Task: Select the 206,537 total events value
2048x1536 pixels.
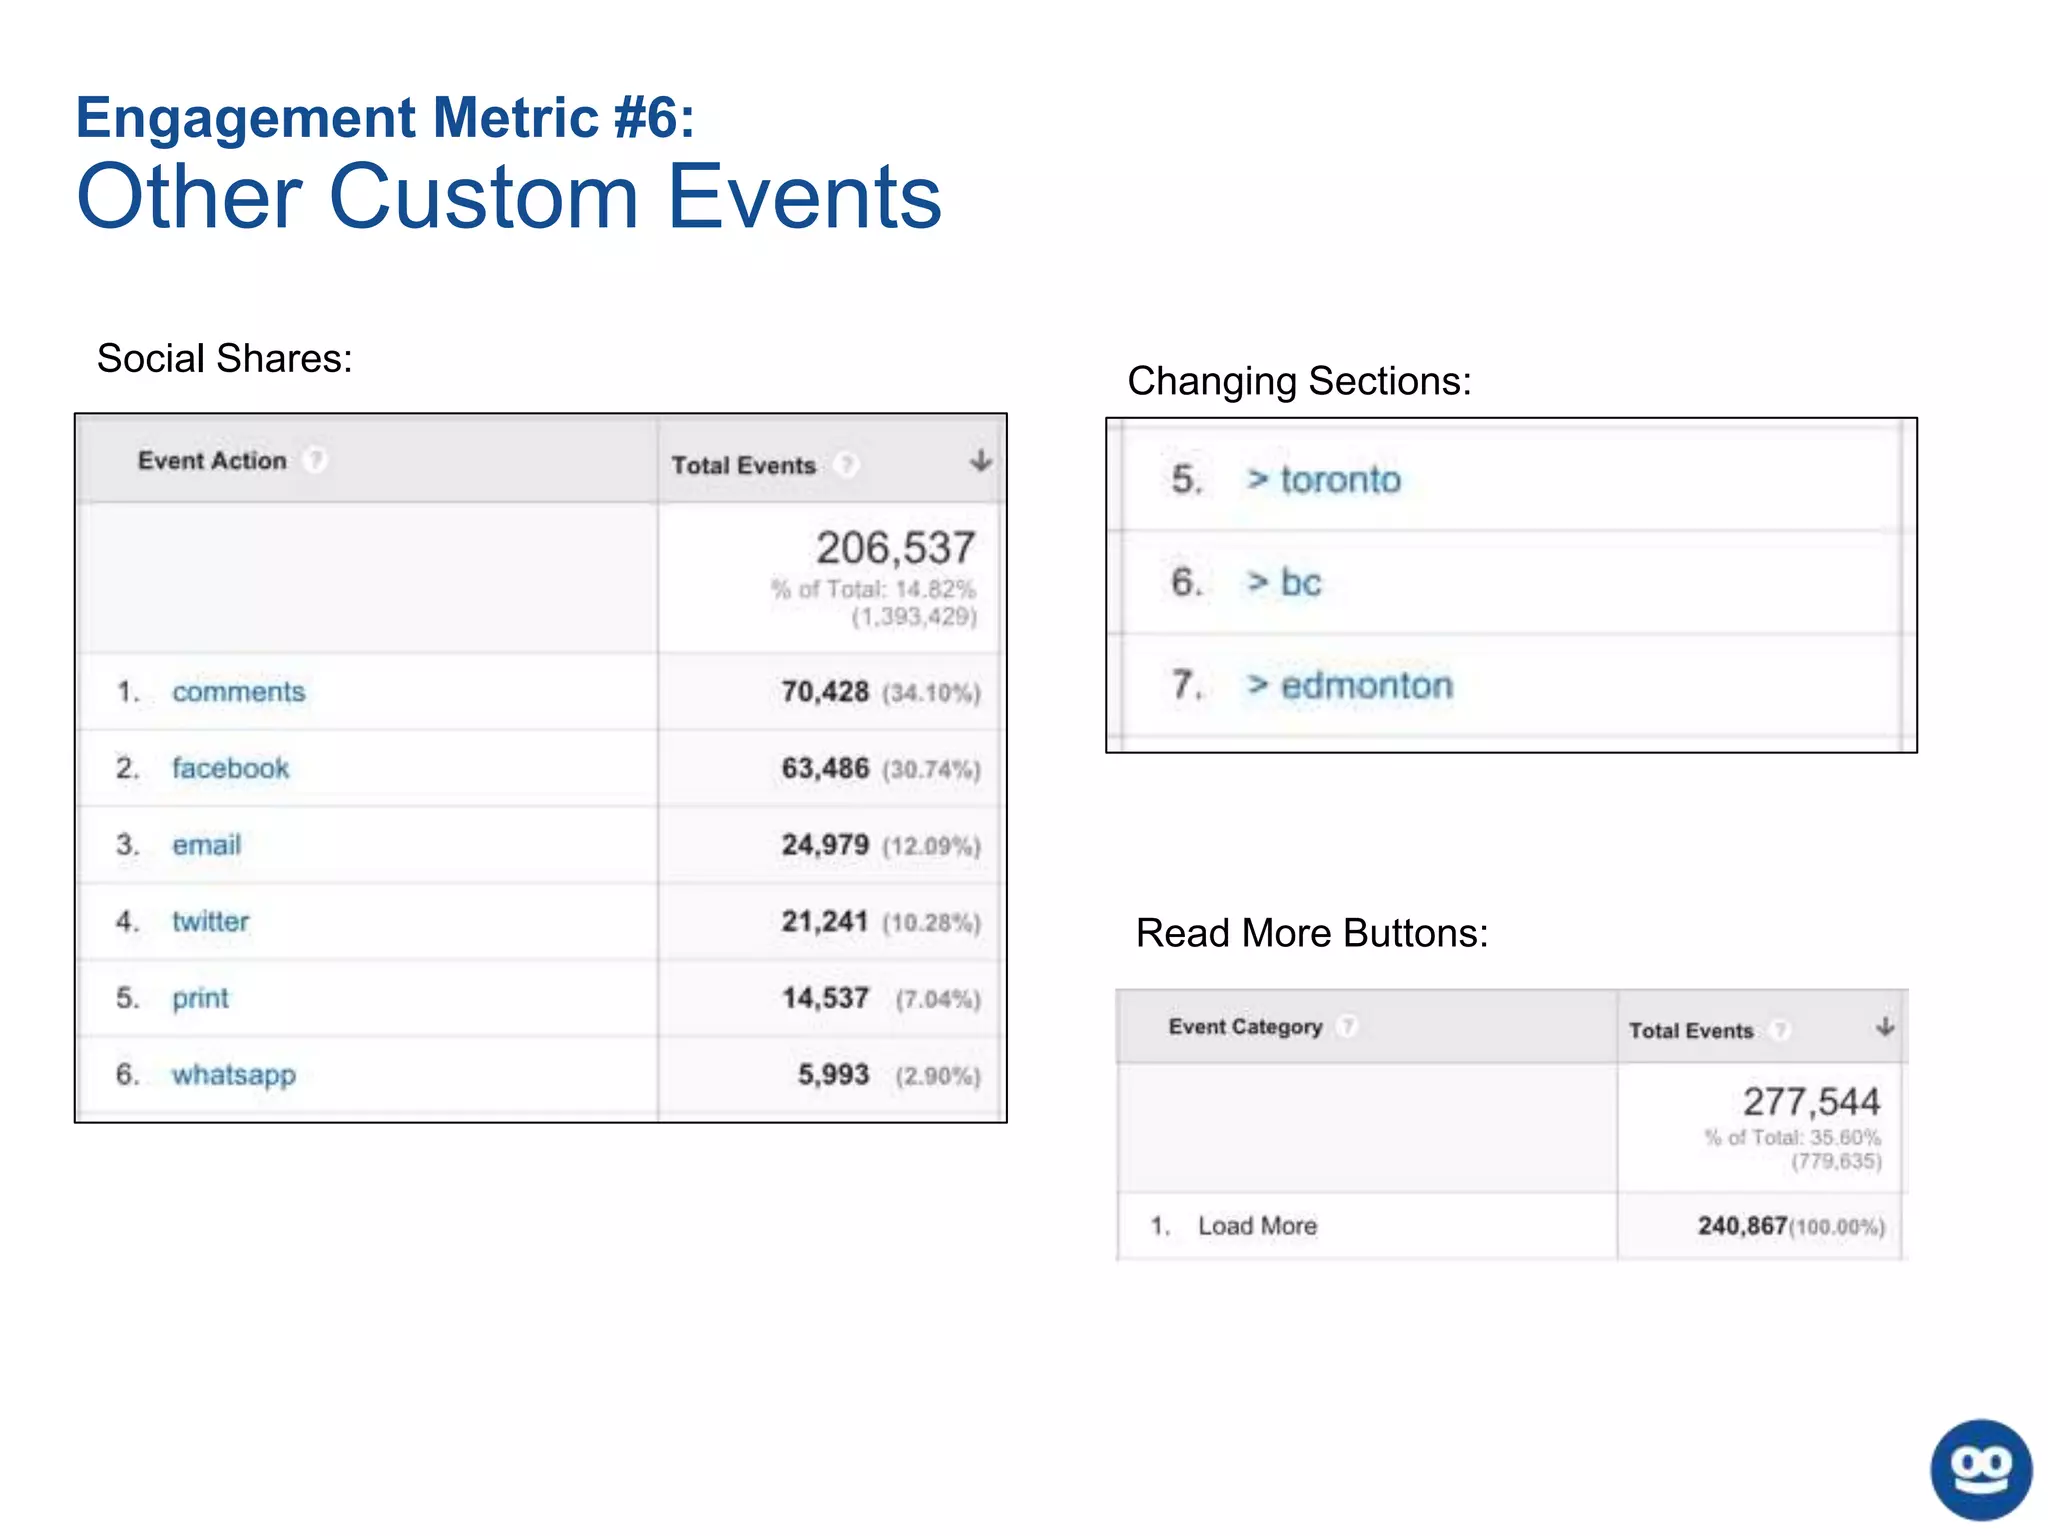Action: [895, 548]
